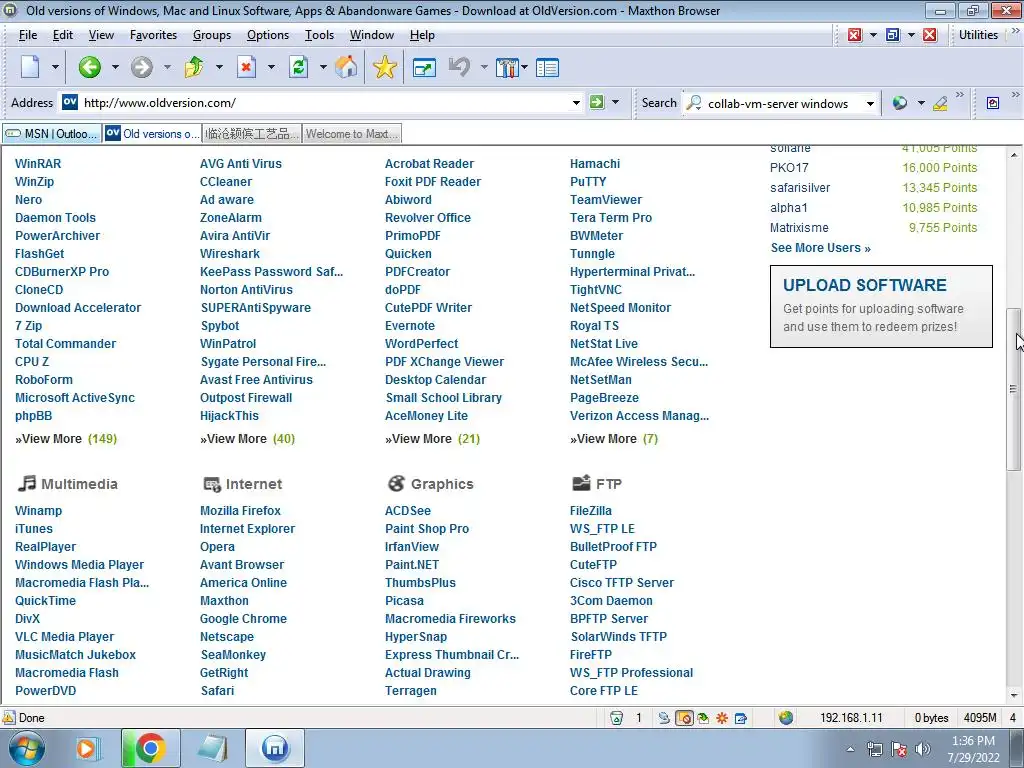Expand the Stop button dropdown arrow
Image resolution: width=1024 pixels, height=768 pixels.
tap(271, 67)
